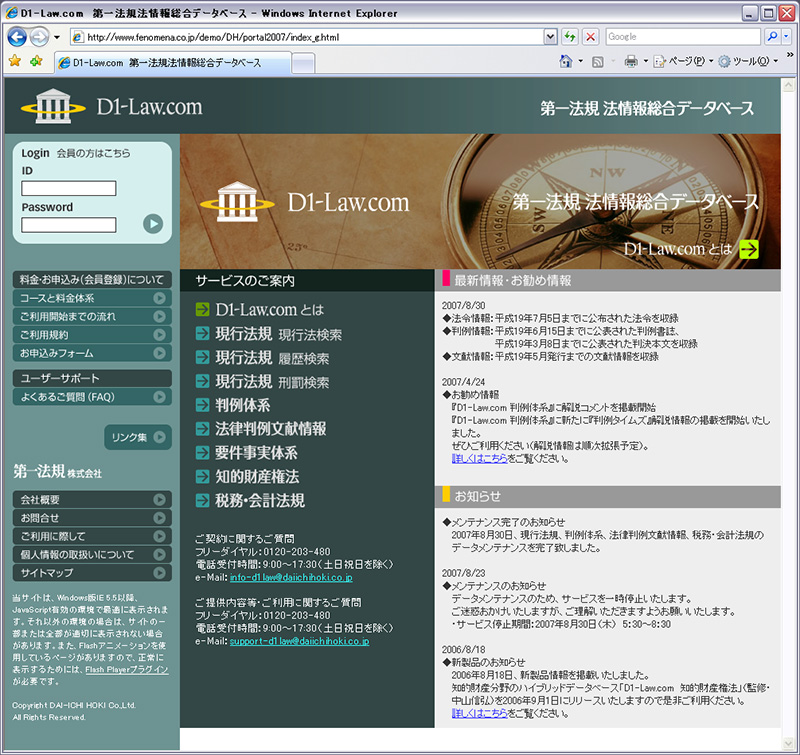The image size is (800, 755).
Task: Open the Print options dropdown arrow
Action: [x=645, y=62]
